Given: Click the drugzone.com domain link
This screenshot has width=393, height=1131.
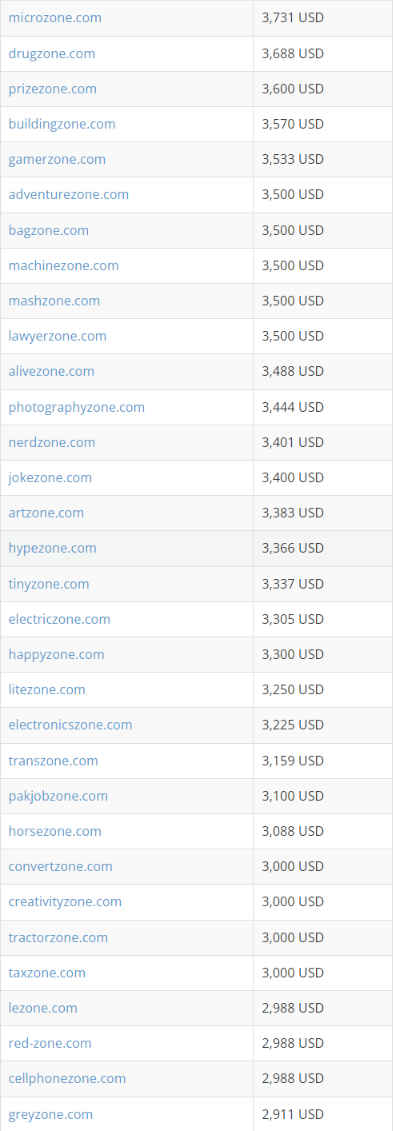Looking at the screenshot, I should click(x=51, y=53).
